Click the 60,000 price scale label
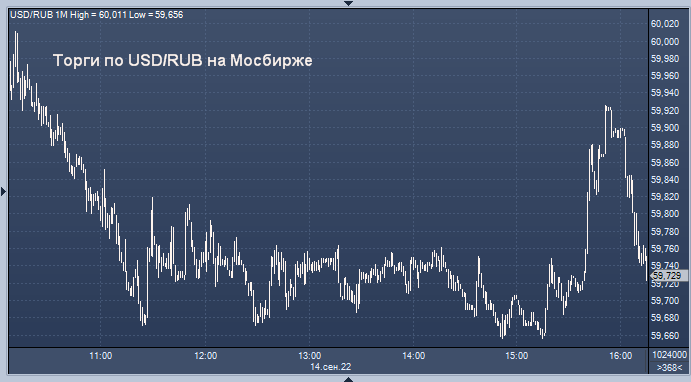This screenshot has width=691, height=382. (665, 41)
